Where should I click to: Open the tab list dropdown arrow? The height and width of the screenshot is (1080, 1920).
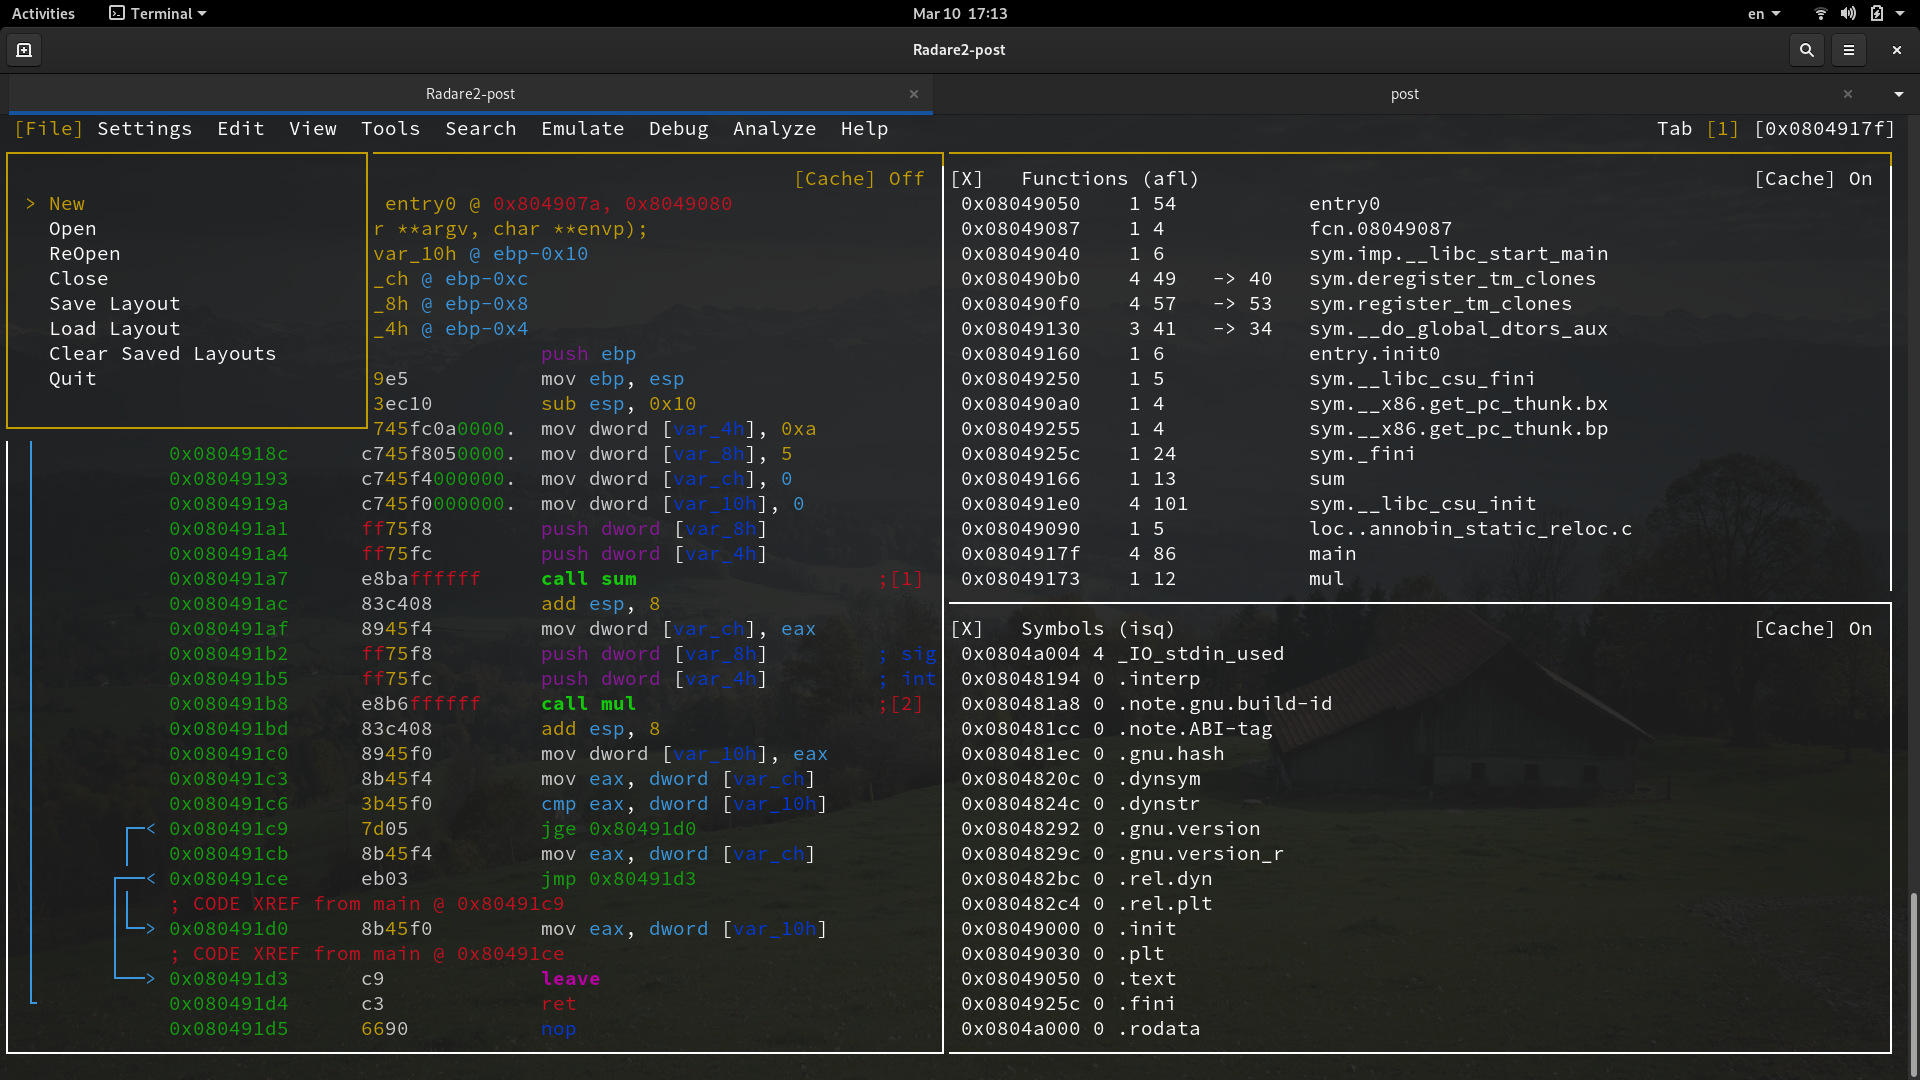click(1898, 94)
